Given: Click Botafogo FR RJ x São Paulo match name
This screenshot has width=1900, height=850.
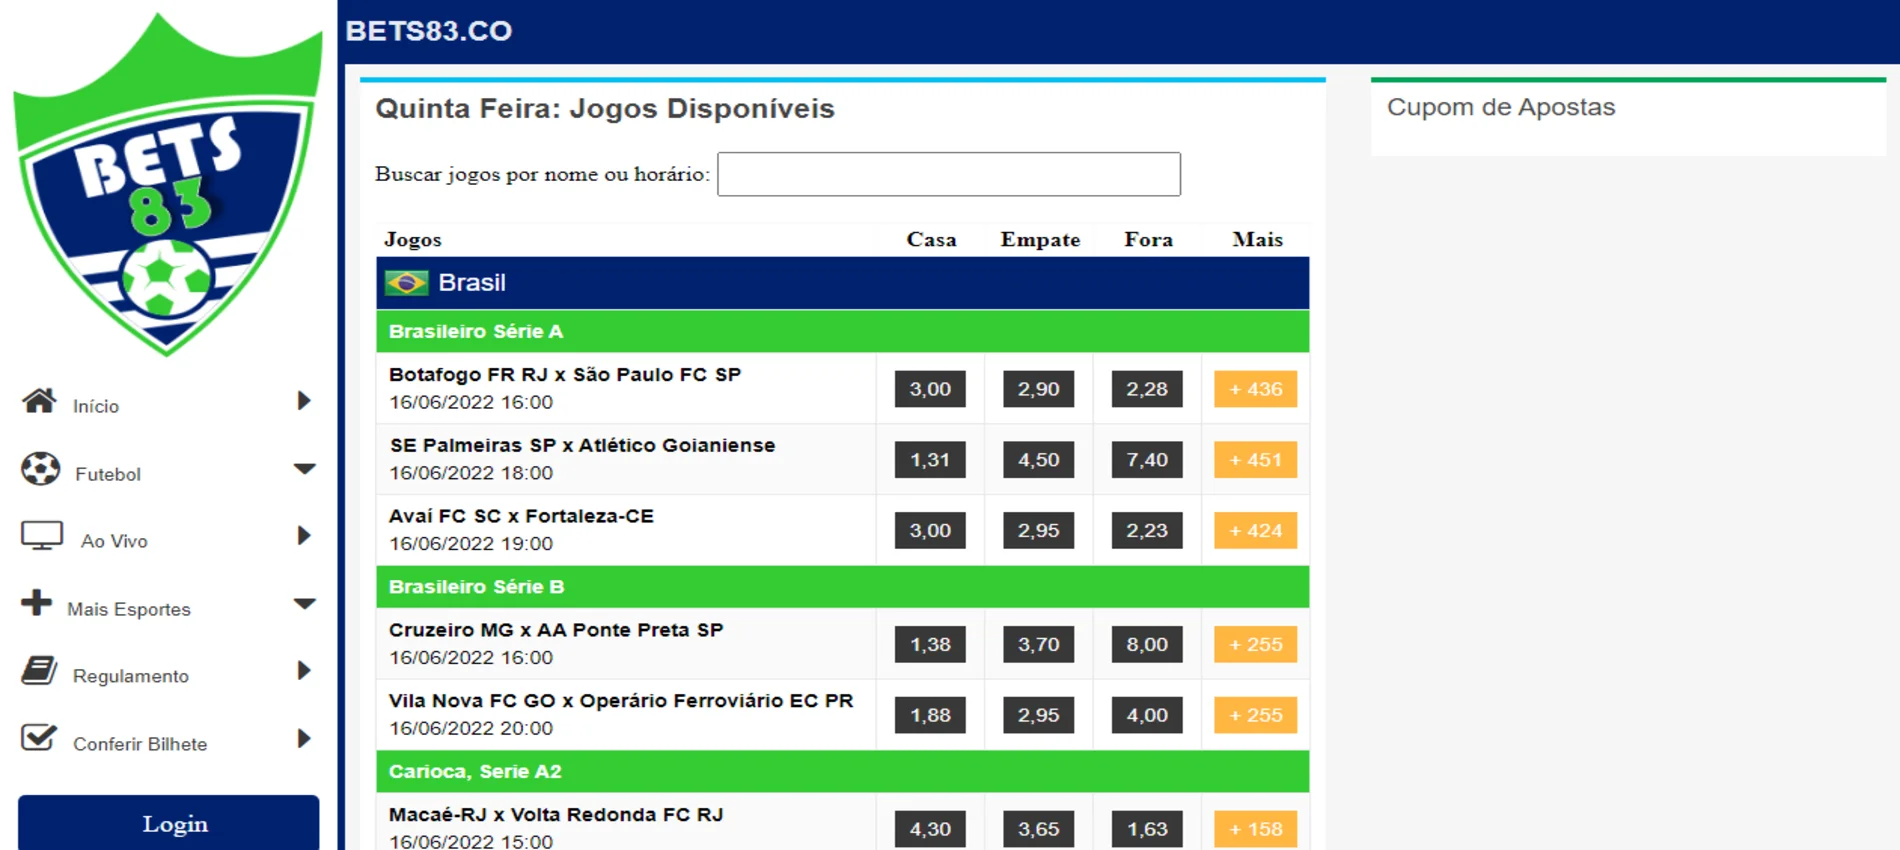Looking at the screenshot, I should pyautogui.click(x=565, y=375).
